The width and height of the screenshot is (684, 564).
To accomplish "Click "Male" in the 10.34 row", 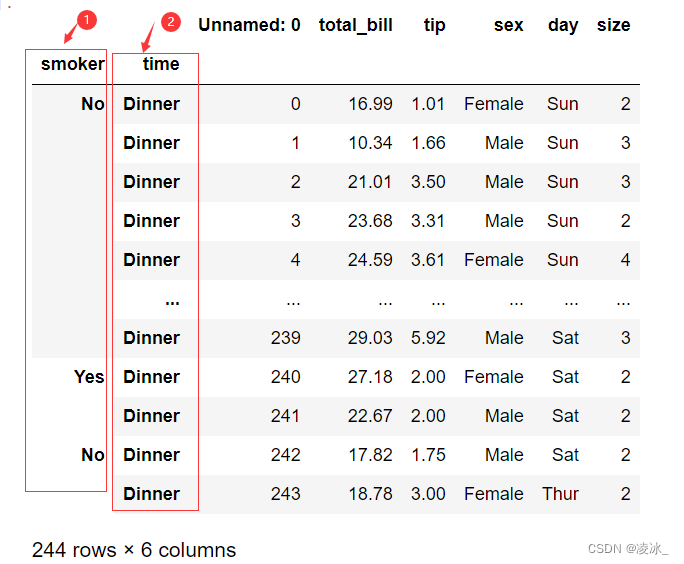I will [x=504, y=143].
